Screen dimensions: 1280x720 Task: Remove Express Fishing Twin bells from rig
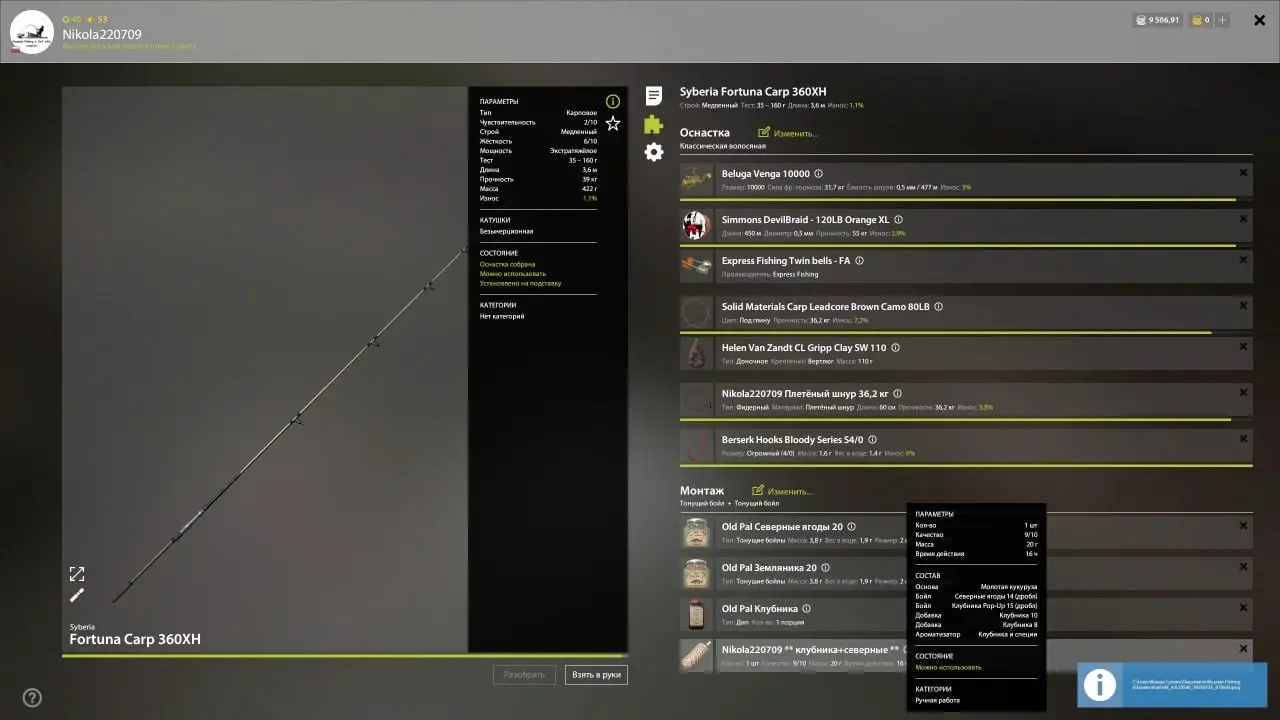[1243, 260]
